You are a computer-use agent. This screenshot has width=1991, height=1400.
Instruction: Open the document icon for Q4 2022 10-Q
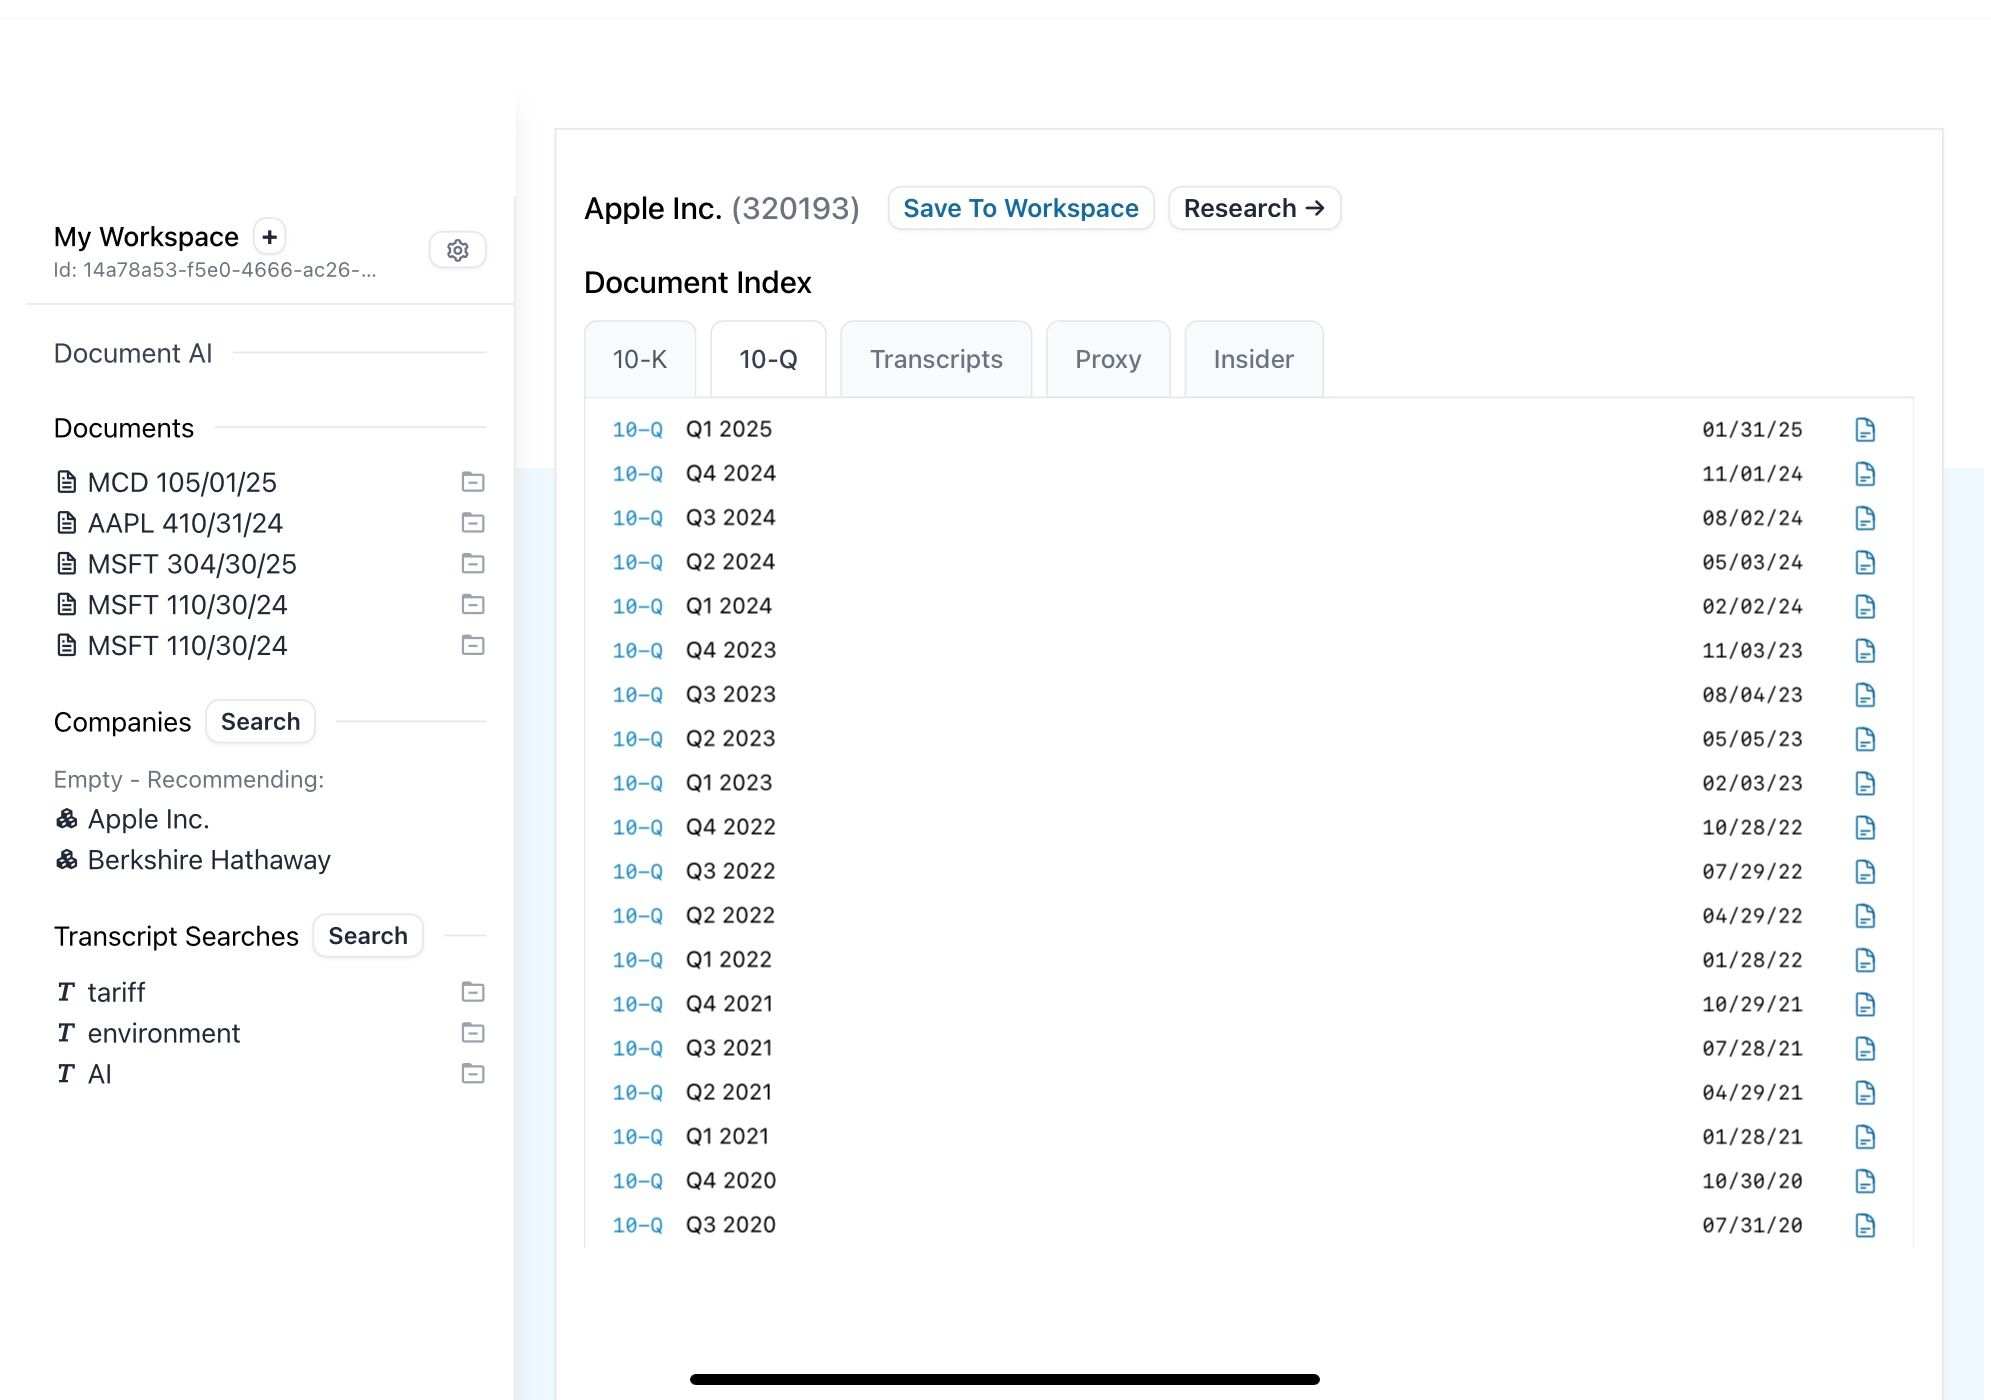click(x=1865, y=827)
